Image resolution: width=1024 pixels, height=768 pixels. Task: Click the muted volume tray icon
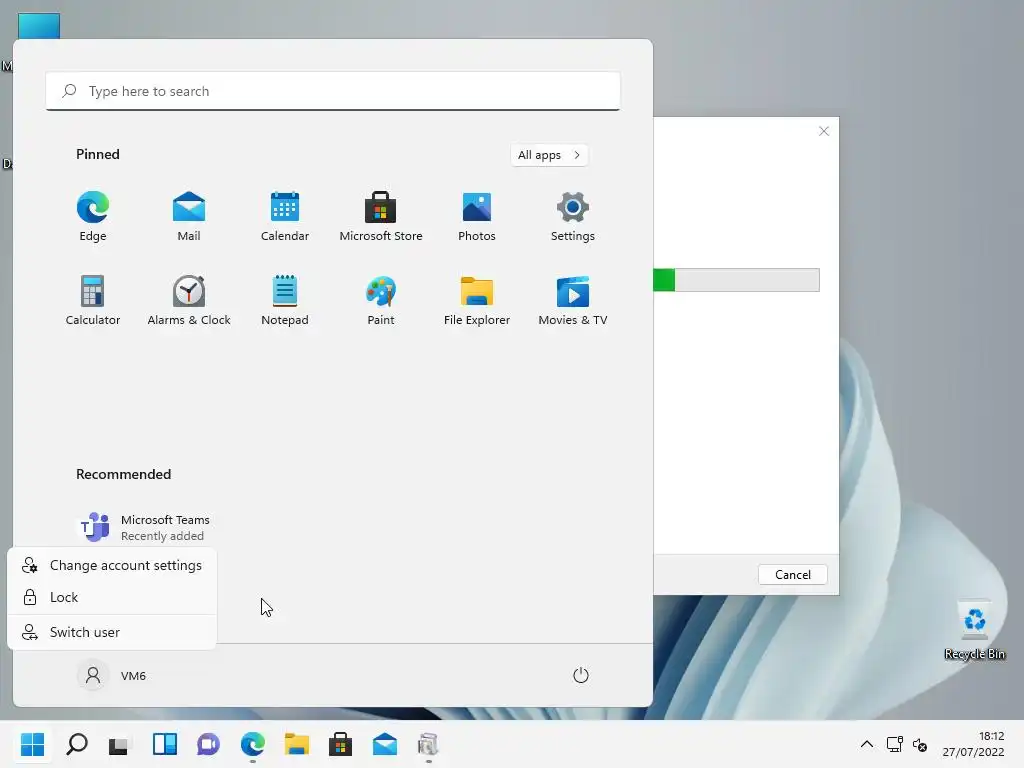click(920, 744)
